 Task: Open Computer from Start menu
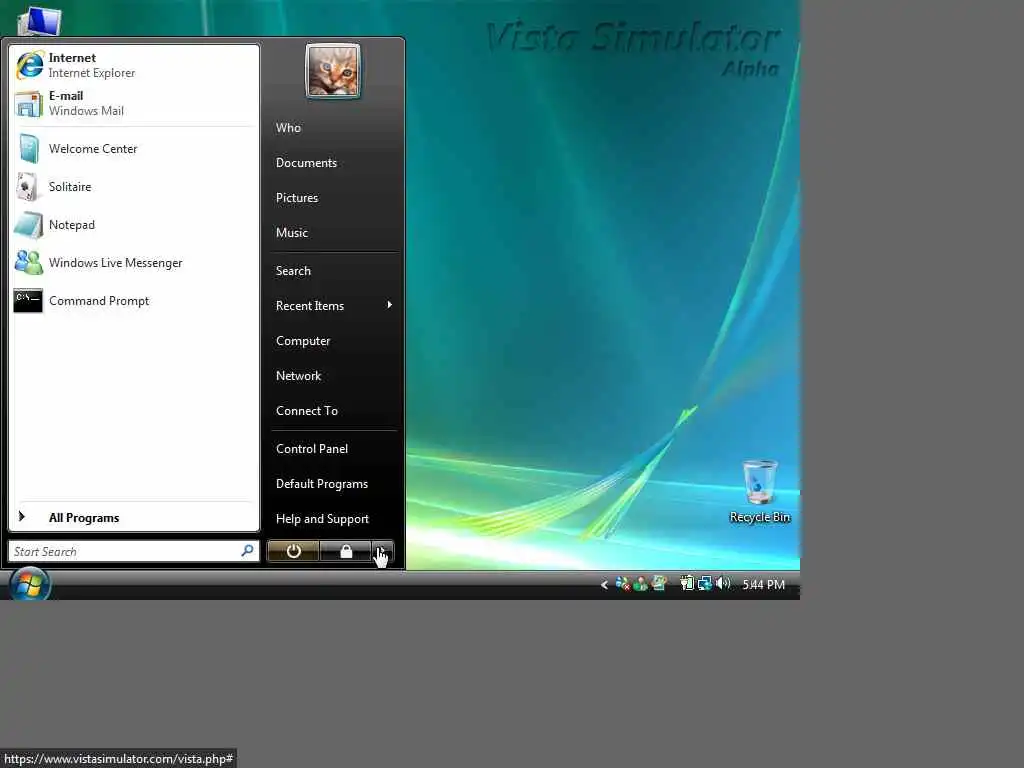pos(303,341)
